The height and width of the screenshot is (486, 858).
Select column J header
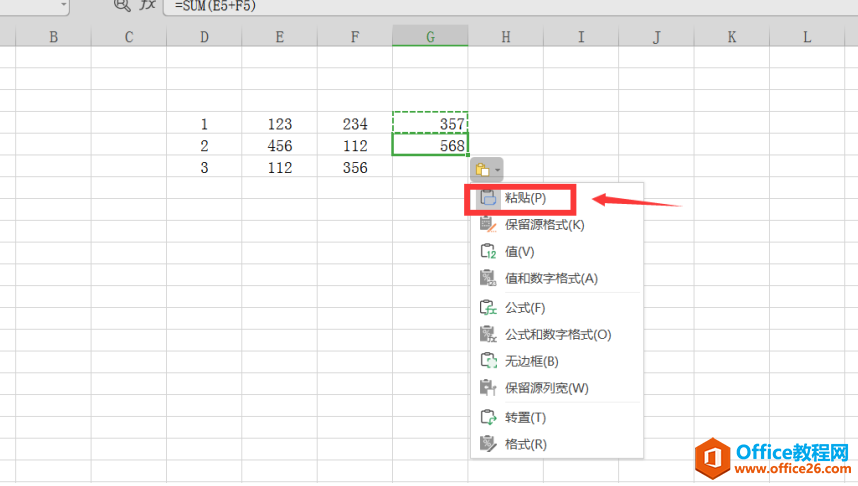tap(657, 37)
